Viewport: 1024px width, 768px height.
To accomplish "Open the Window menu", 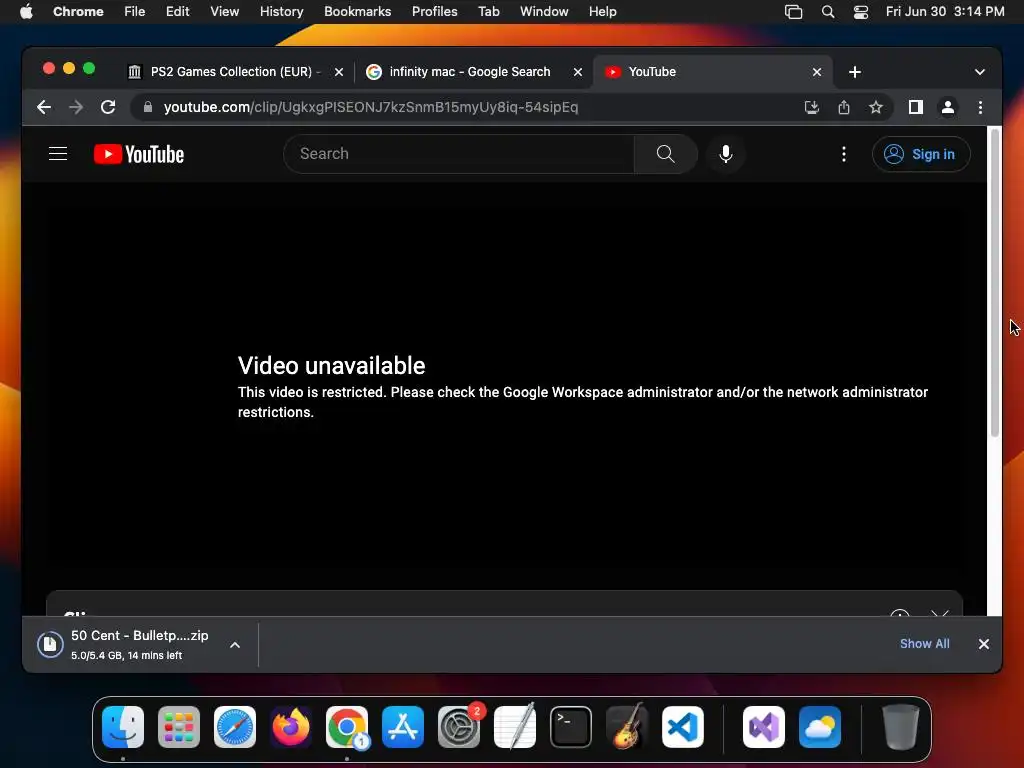I will [544, 12].
